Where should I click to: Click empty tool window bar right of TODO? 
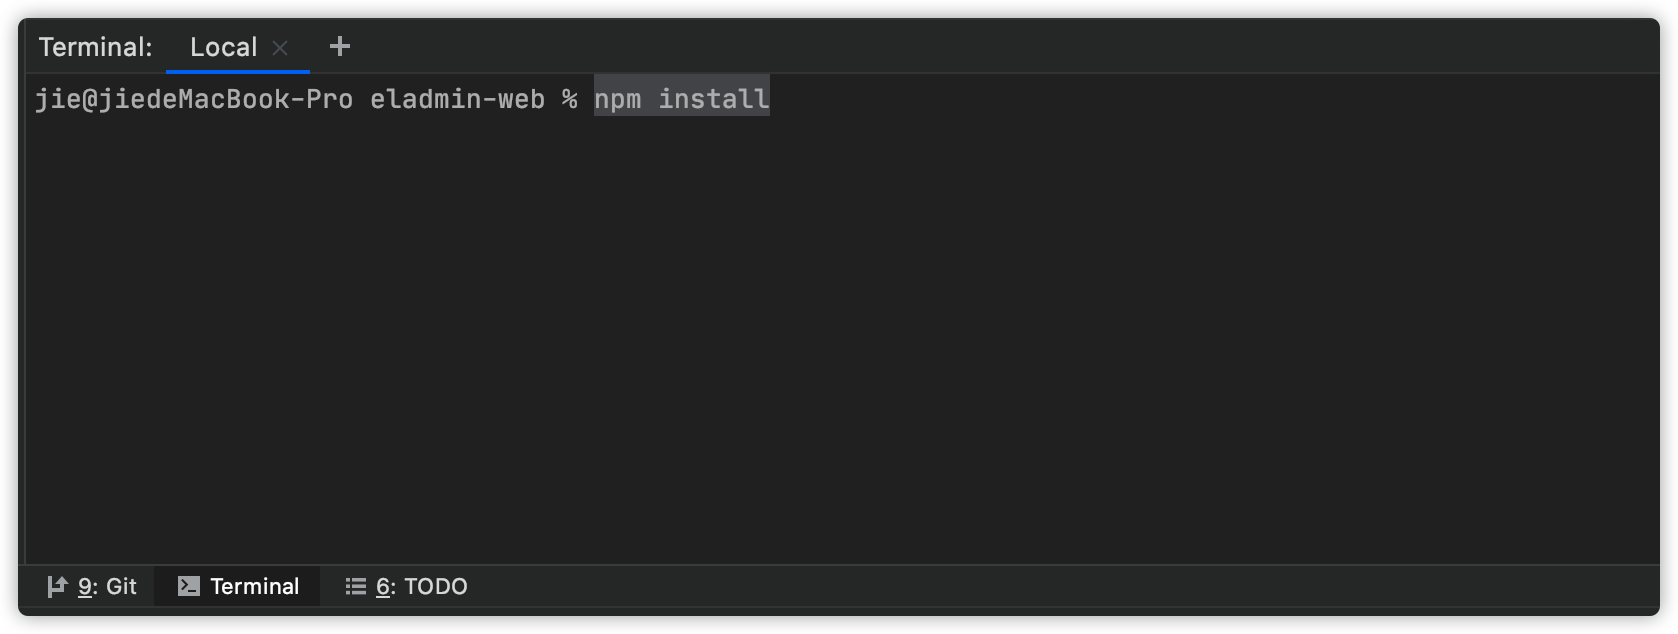coord(1060,586)
